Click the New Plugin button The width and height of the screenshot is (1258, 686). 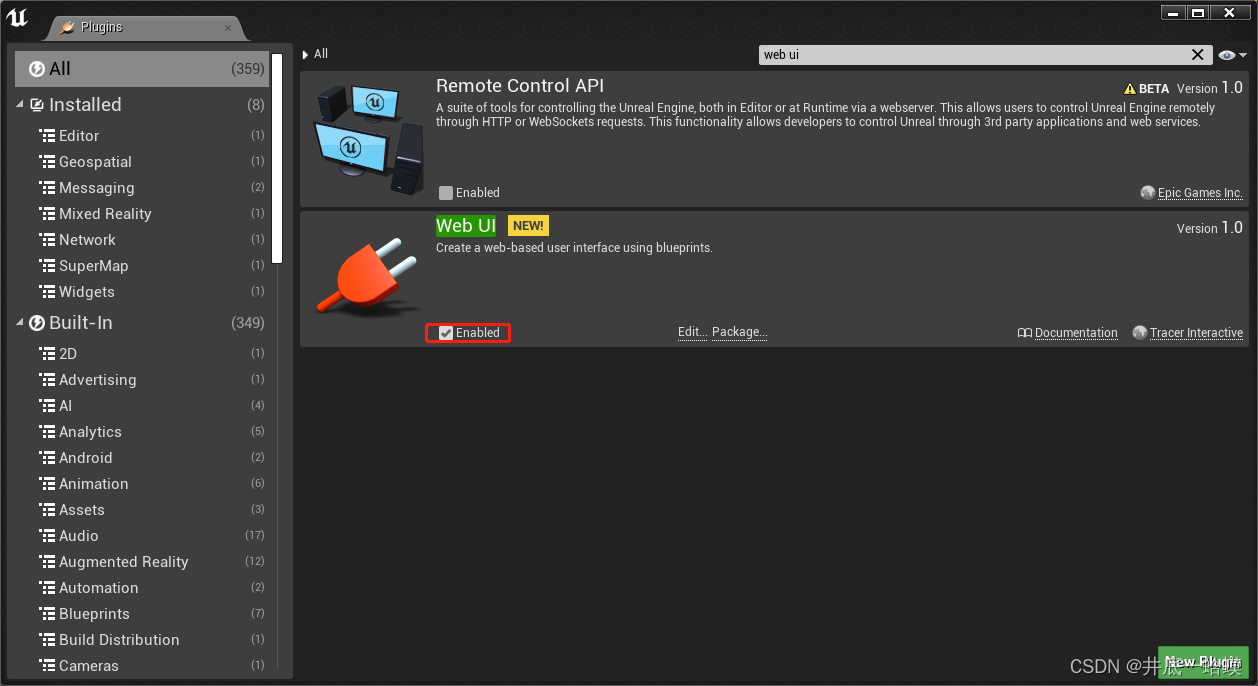pos(1203,662)
